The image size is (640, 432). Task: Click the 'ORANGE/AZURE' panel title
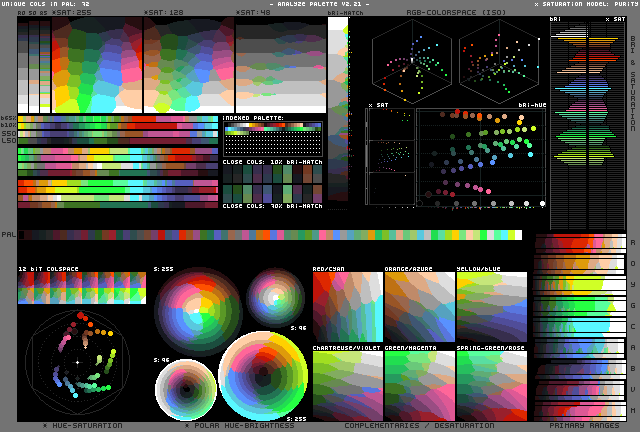coord(407,269)
